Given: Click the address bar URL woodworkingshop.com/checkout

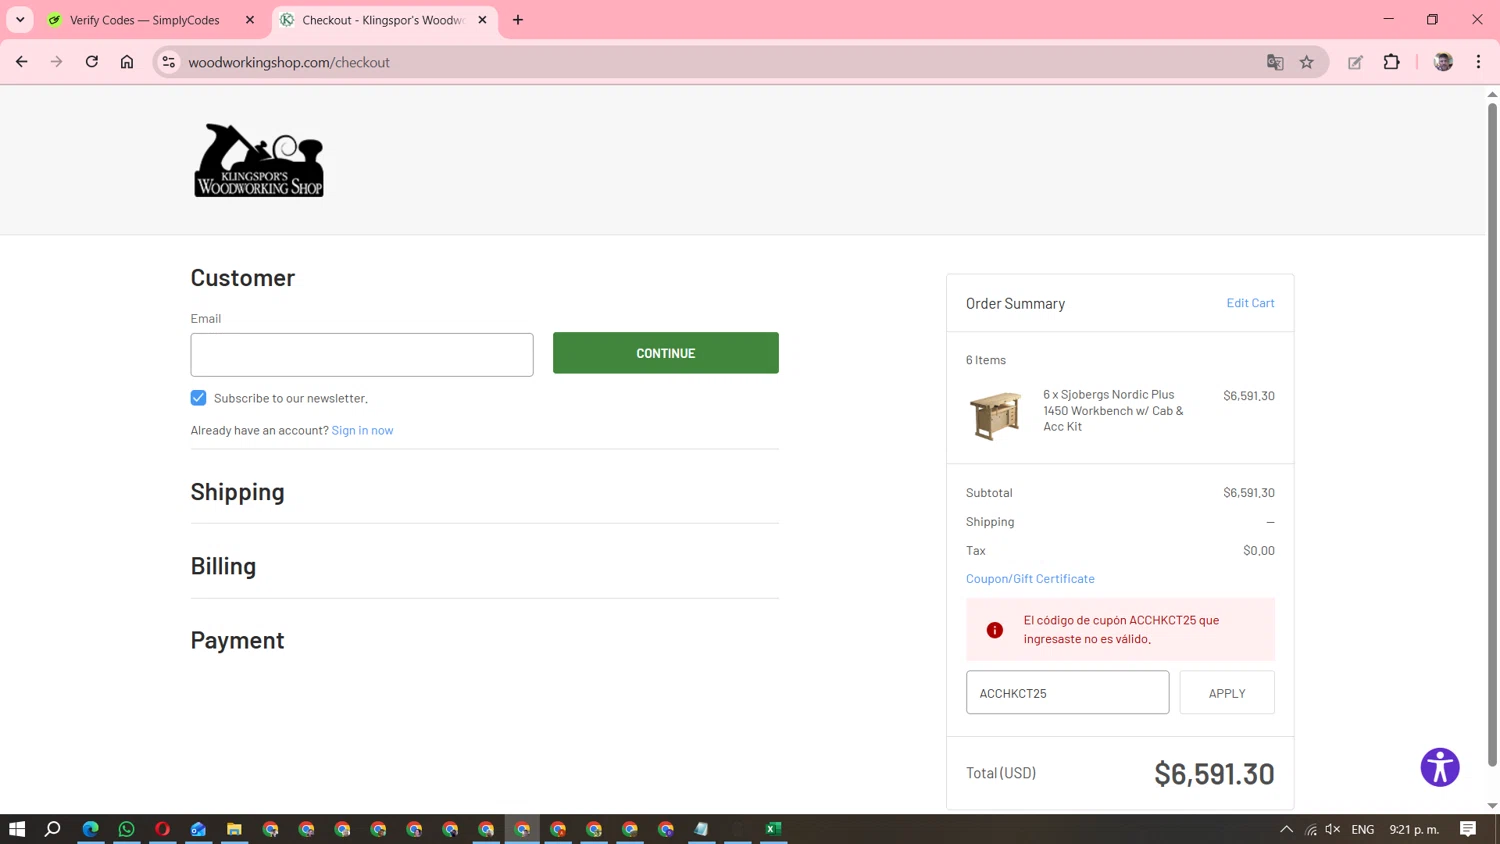Looking at the screenshot, I should tap(289, 62).
